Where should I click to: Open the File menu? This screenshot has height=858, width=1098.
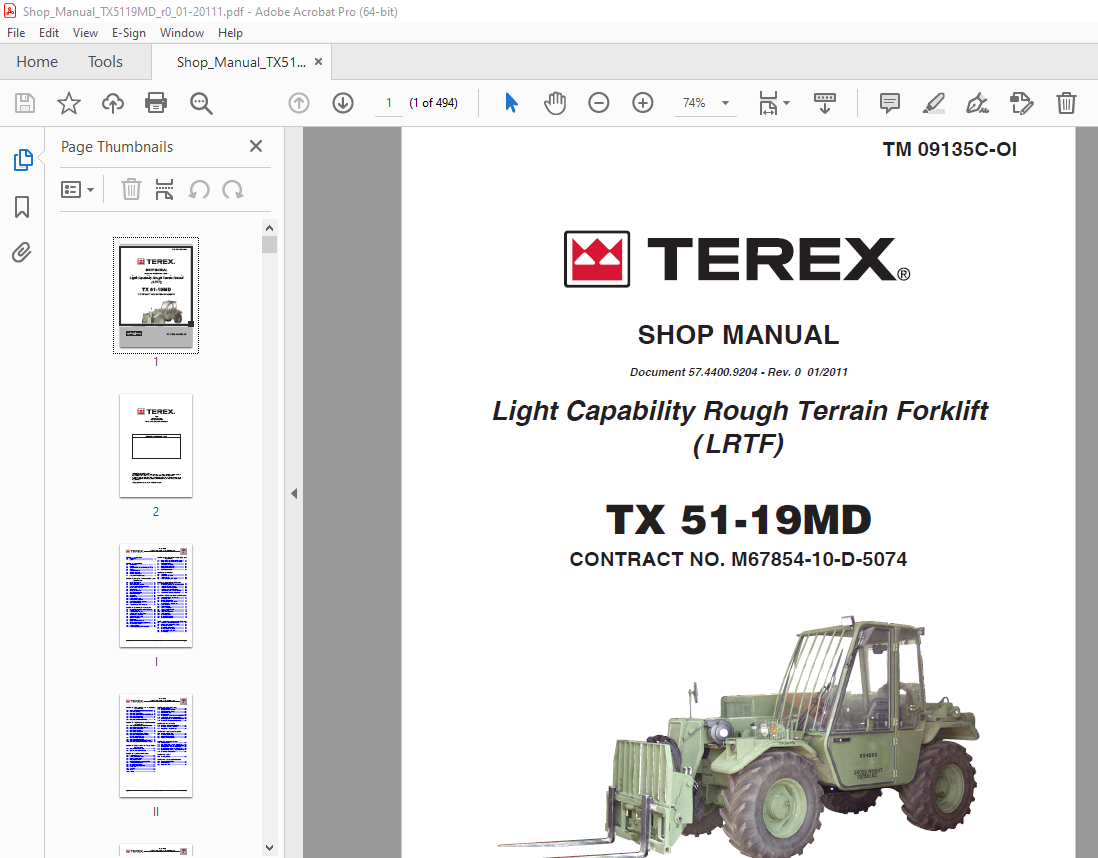(x=15, y=33)
